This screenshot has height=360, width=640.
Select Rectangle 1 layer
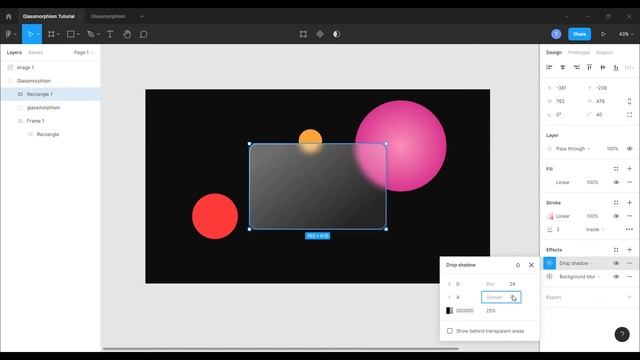tap(50, 94)
